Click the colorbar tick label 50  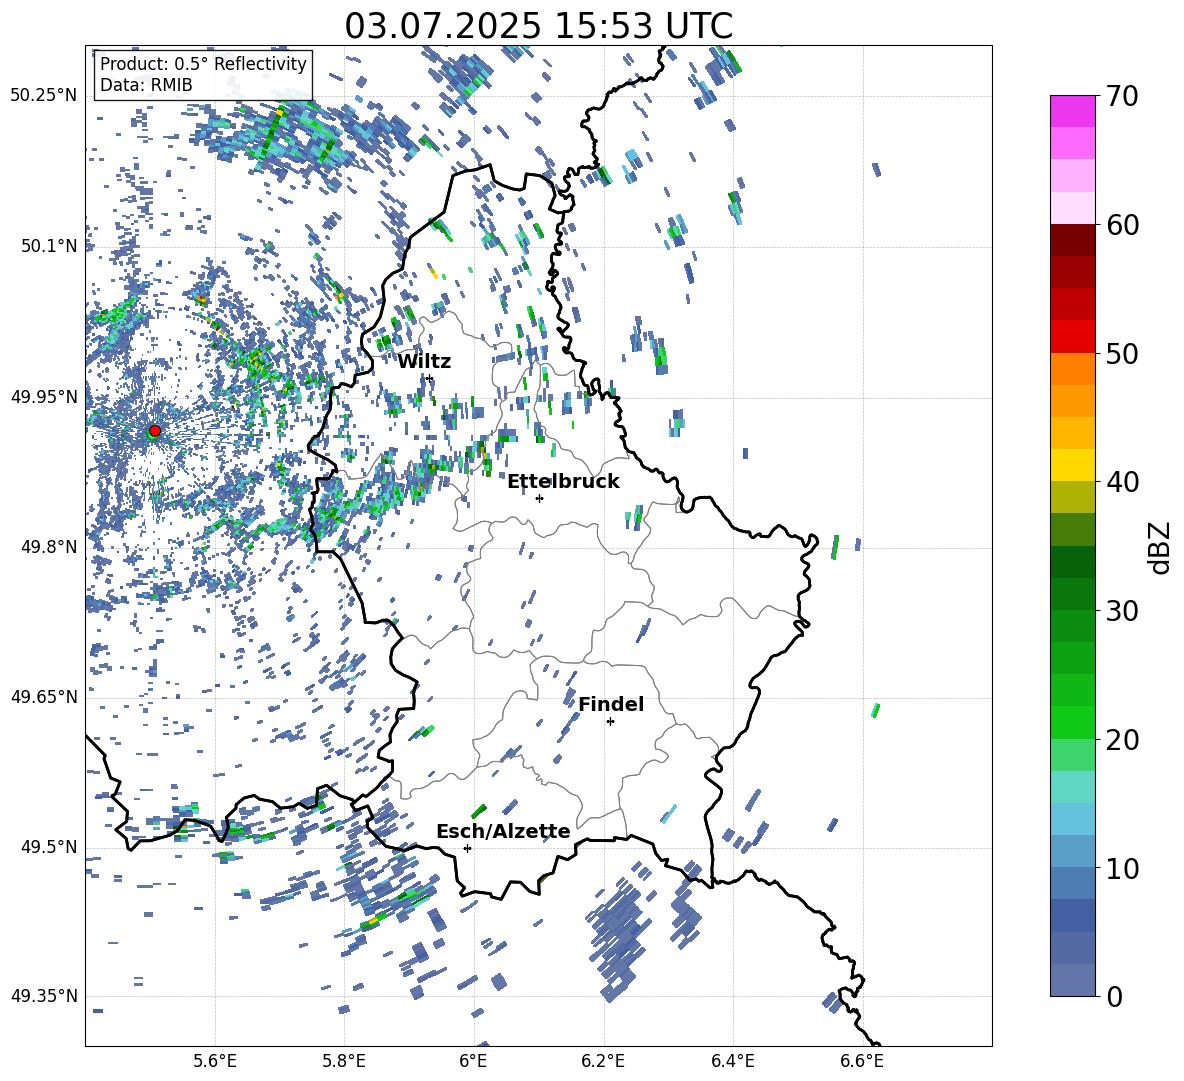click(1123, 353)
